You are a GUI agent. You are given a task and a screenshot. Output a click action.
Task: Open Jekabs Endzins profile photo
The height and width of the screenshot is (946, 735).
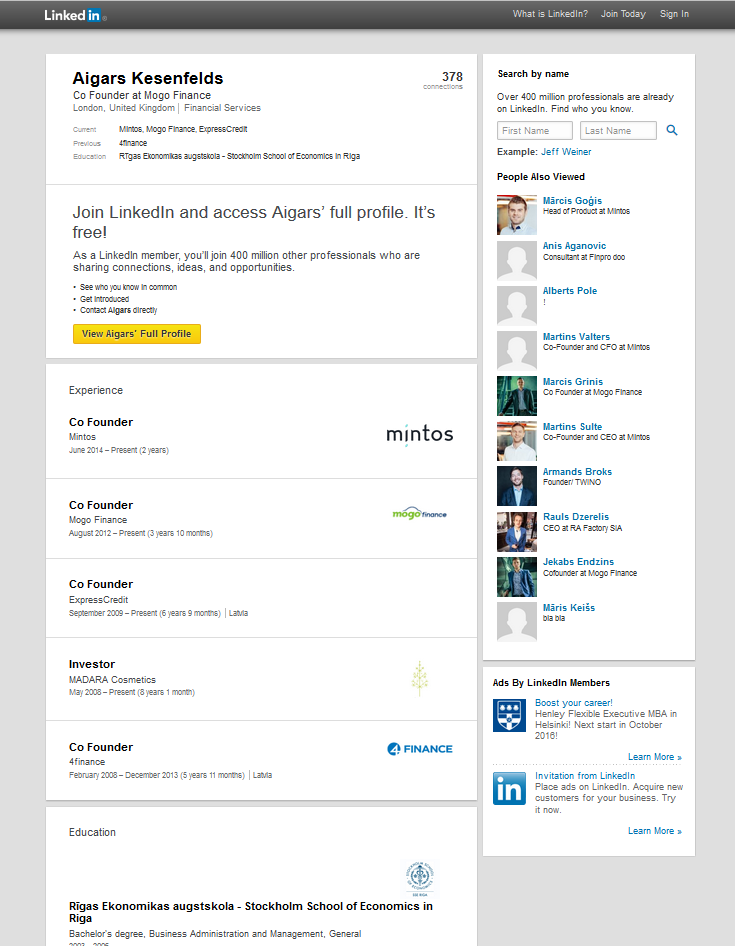click(517, 577)
